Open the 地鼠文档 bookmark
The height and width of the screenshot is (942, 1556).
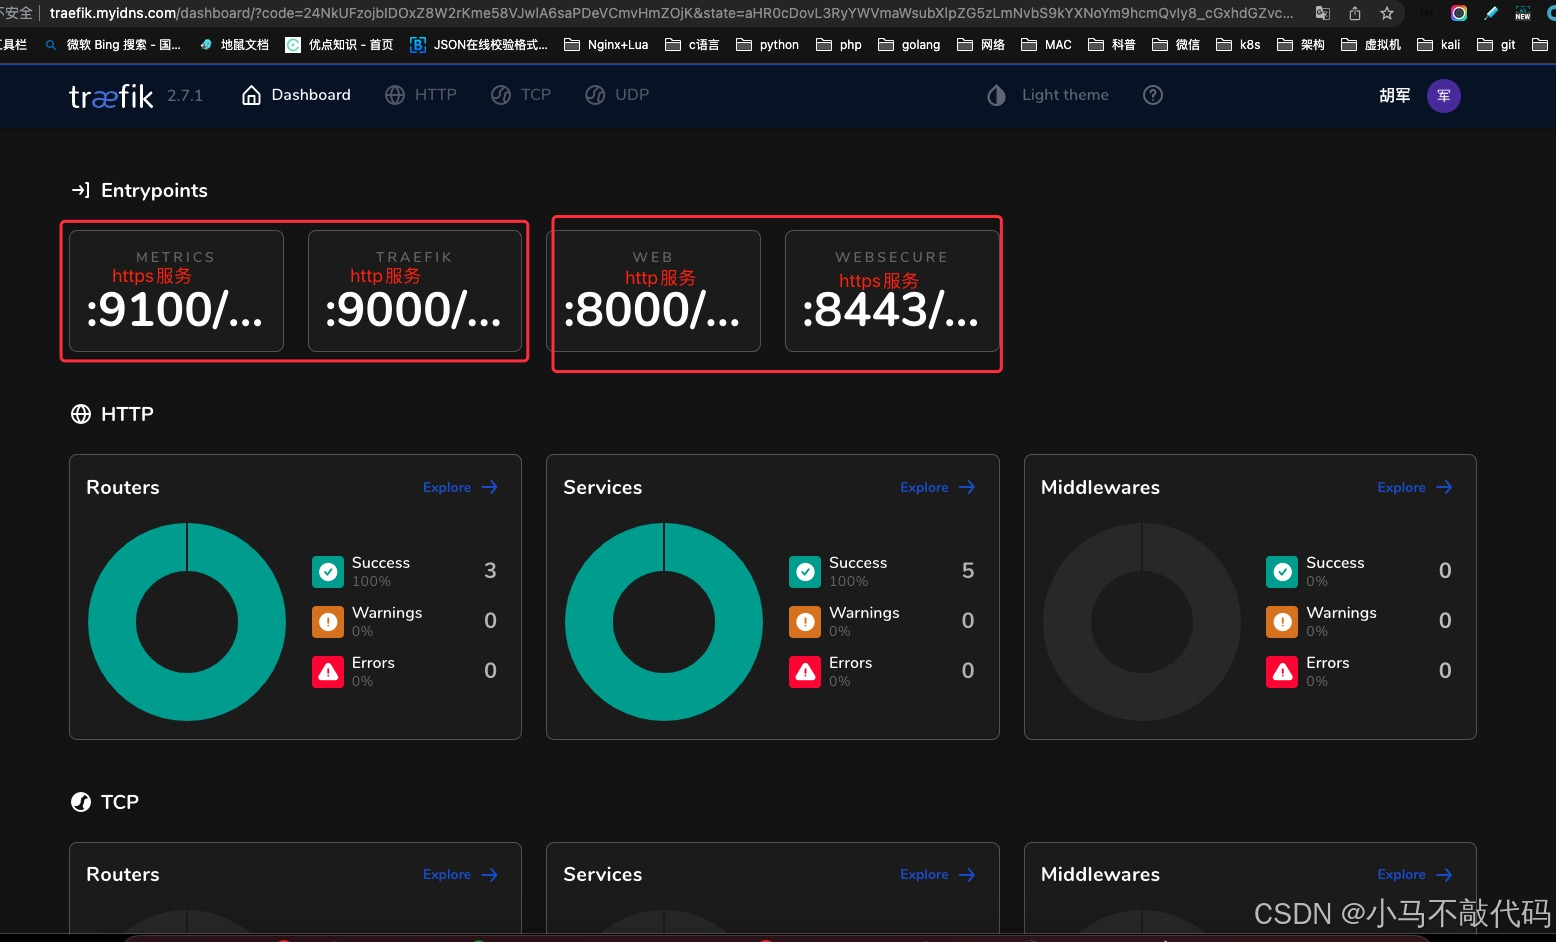point(234,45)
